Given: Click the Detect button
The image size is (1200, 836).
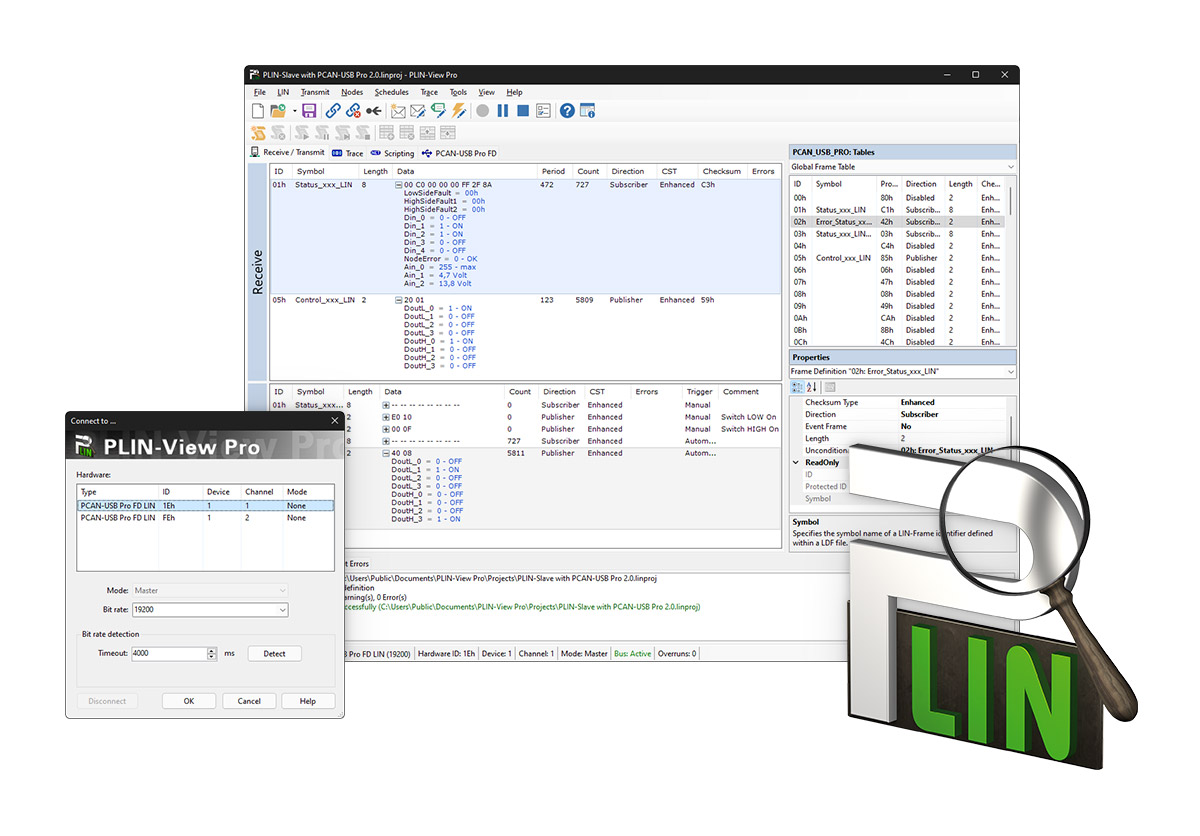Looking at the screenshot, I should (274, 654).
